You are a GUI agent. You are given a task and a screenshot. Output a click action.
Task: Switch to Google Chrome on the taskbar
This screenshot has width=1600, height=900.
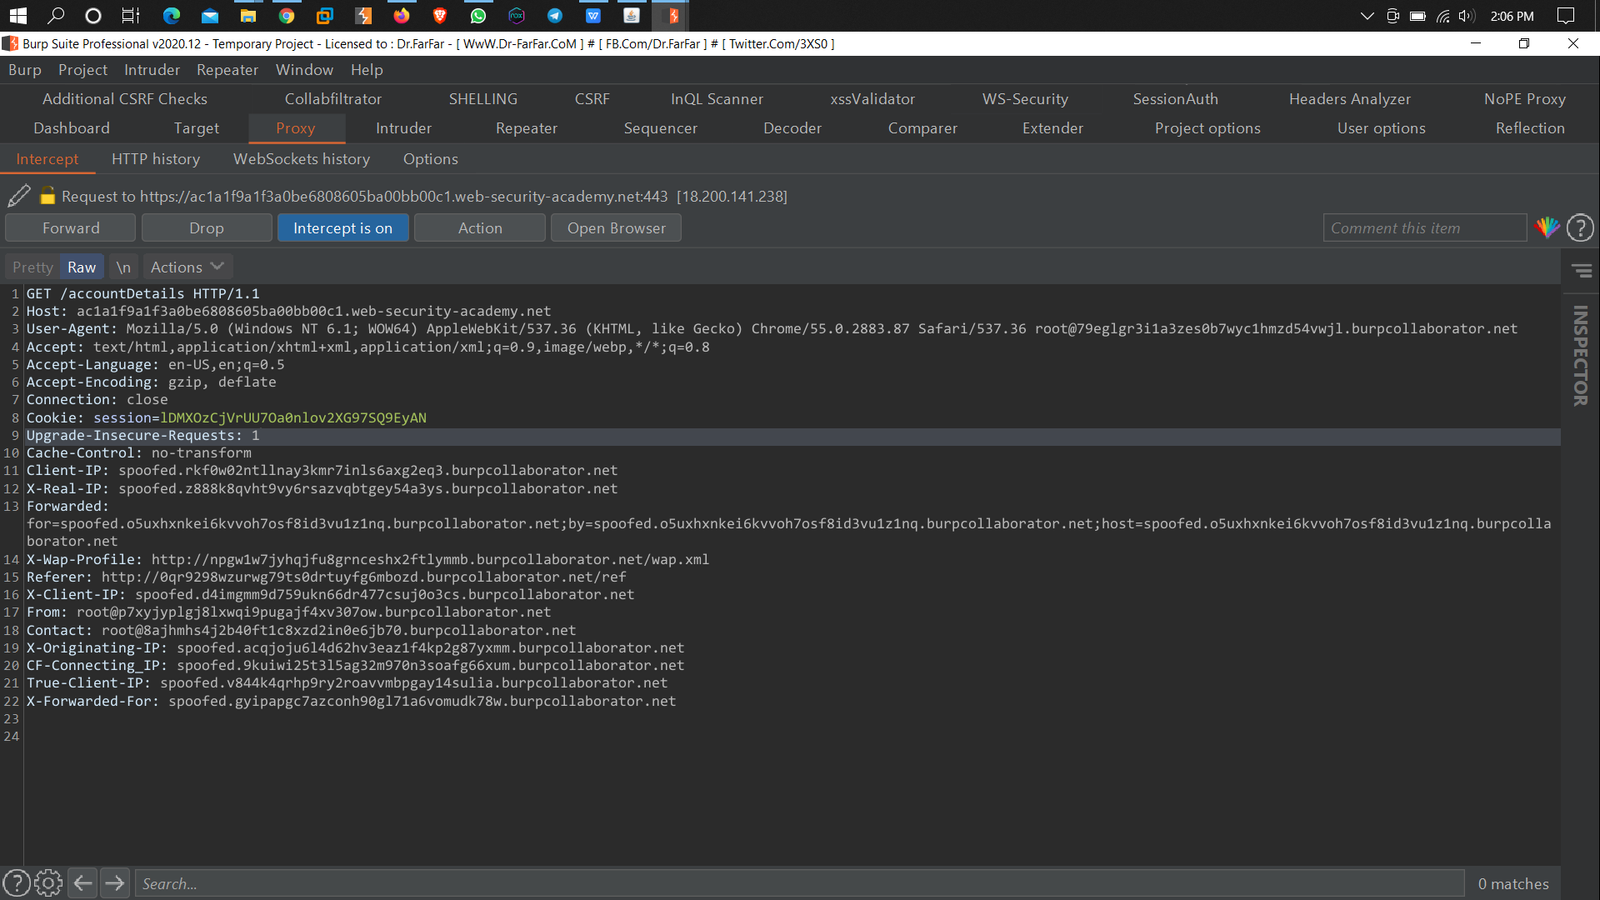tap(286, 16)
